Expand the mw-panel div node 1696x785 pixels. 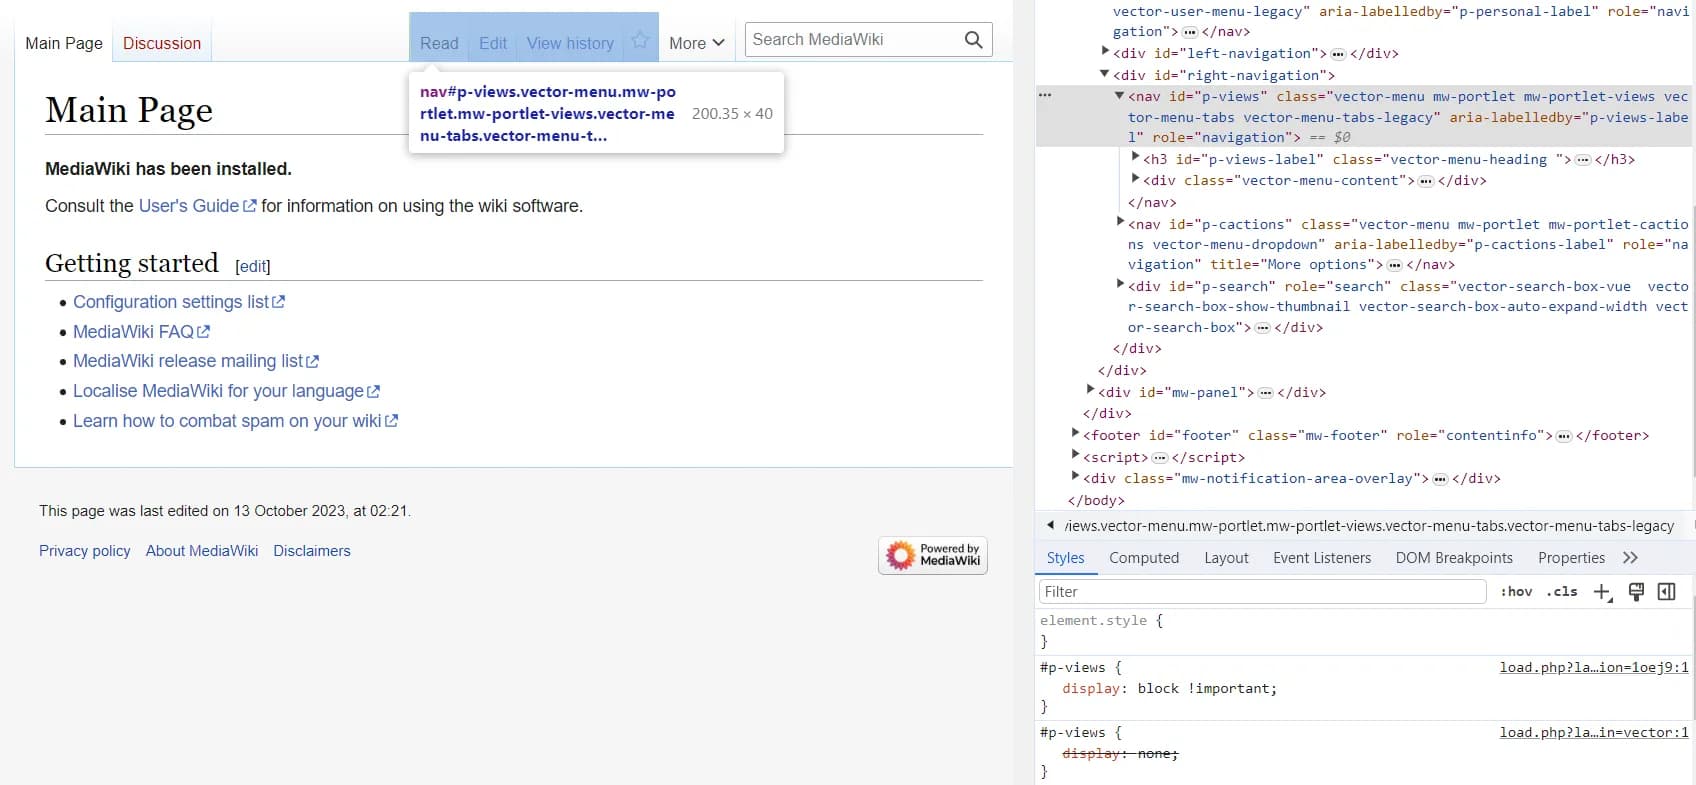coord(1090,391)
